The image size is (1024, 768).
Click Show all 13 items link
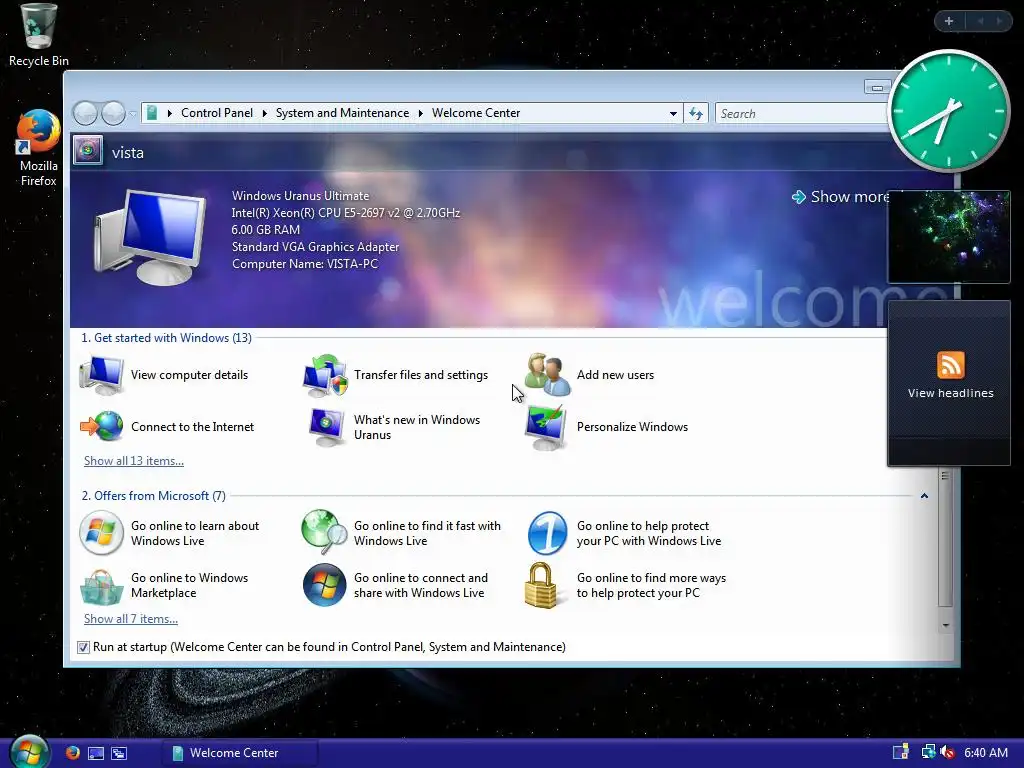tap(134, 461)
